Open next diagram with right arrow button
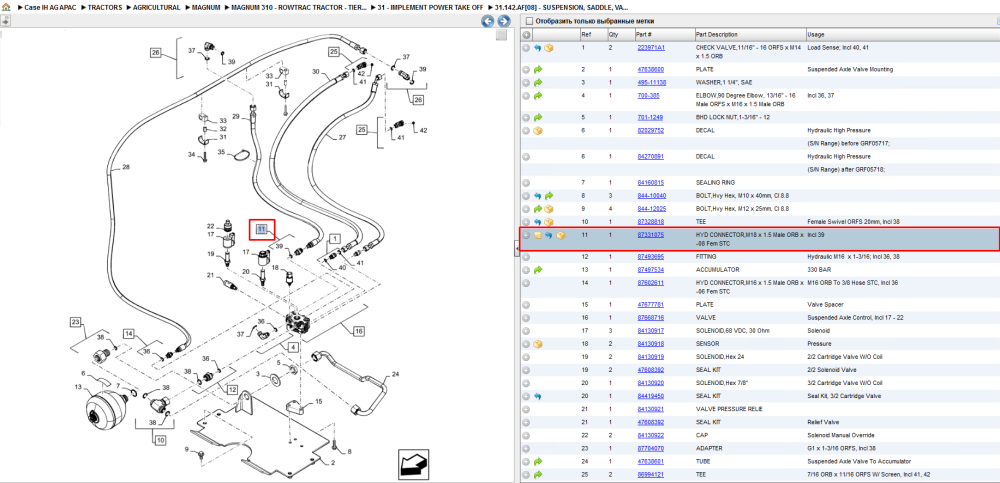 point(502,21)
